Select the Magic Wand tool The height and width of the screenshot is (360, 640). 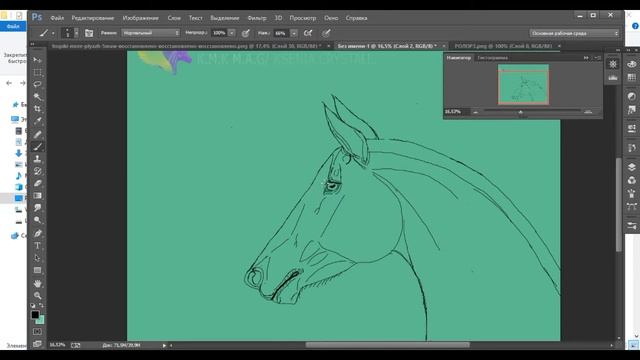pyautogui.click(x=37, y=97)
